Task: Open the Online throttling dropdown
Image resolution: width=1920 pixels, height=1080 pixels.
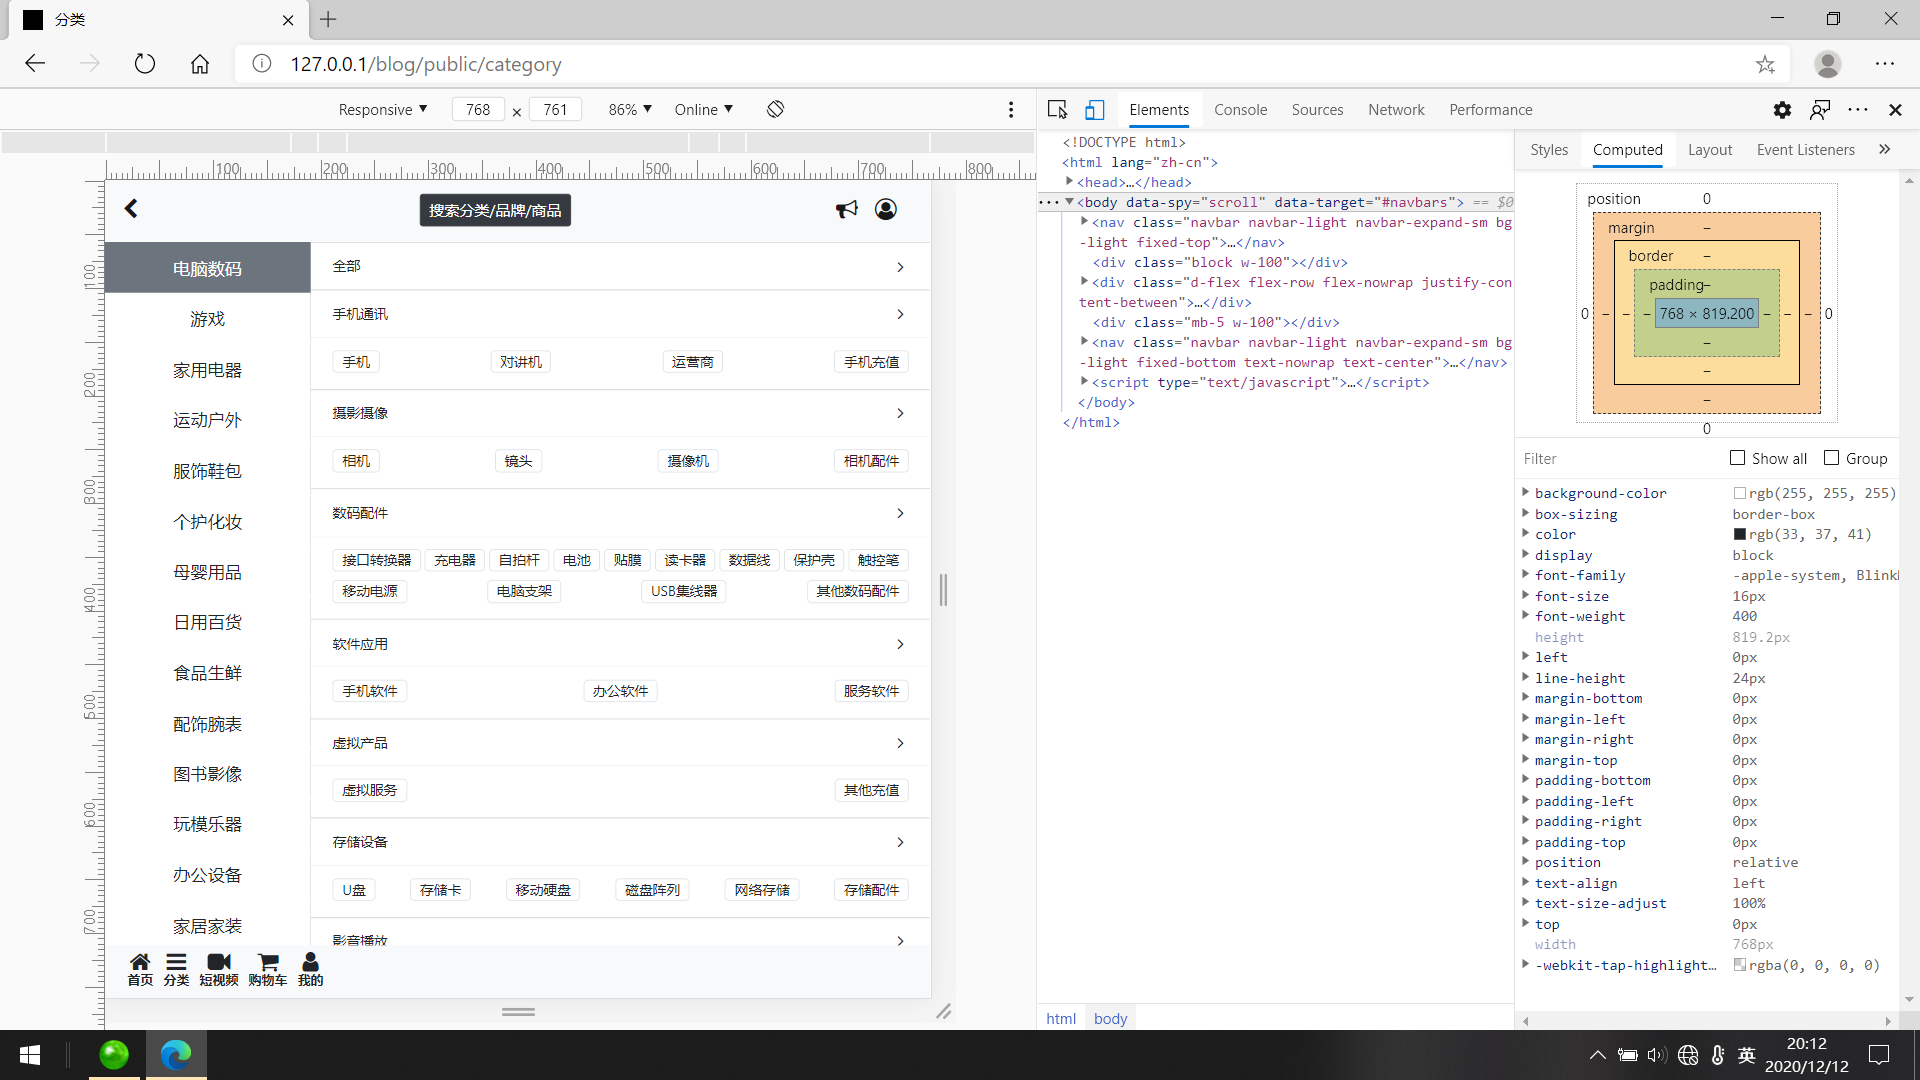Action: tap(703, 109)
